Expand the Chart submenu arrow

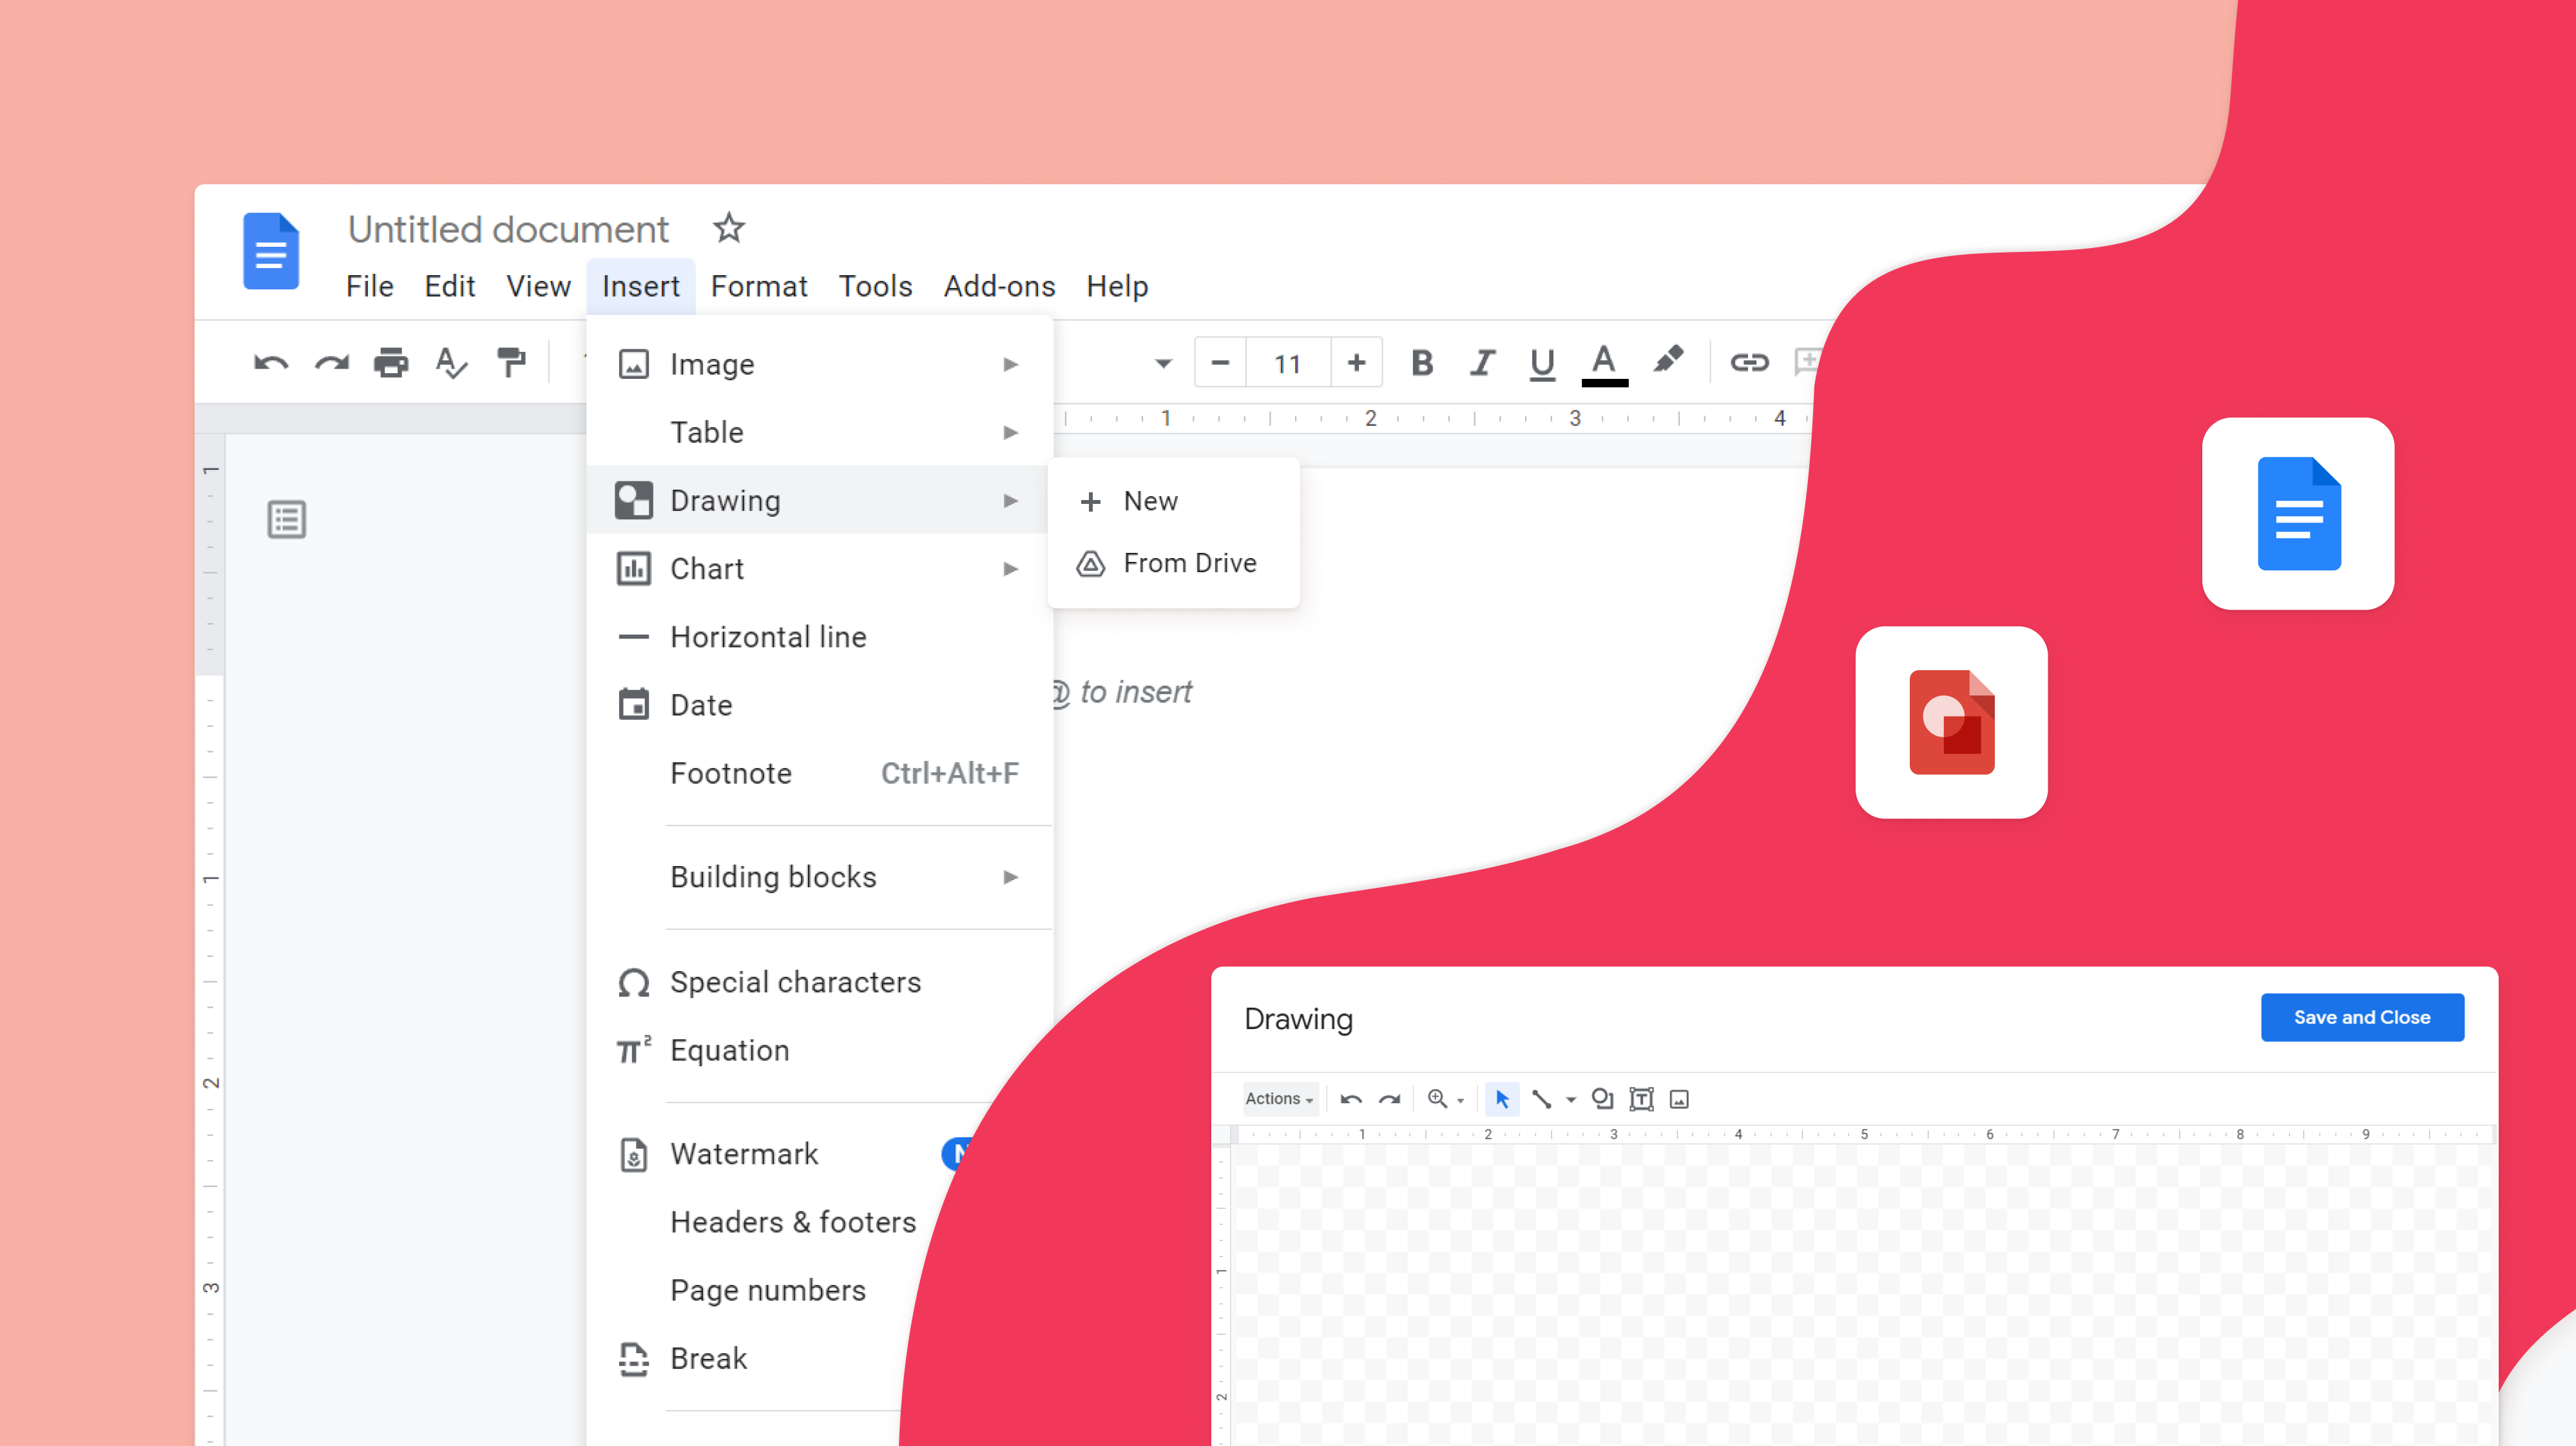click(1011, 568)
